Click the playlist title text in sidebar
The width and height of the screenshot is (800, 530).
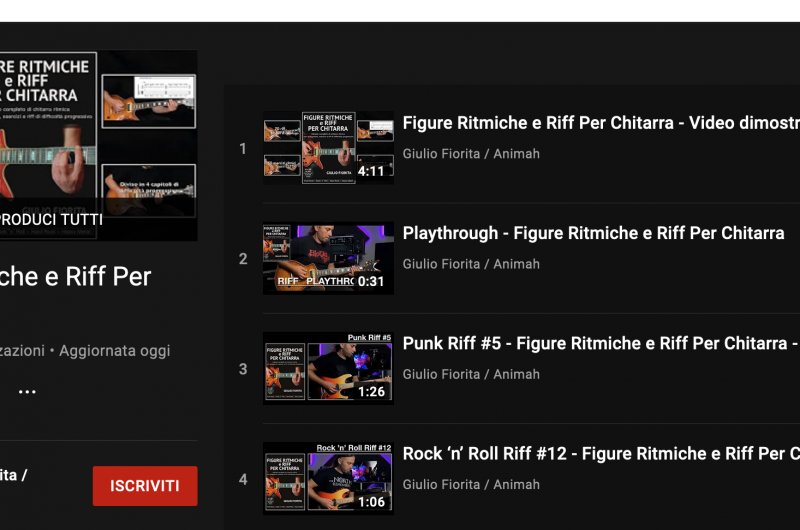(76, 276)
